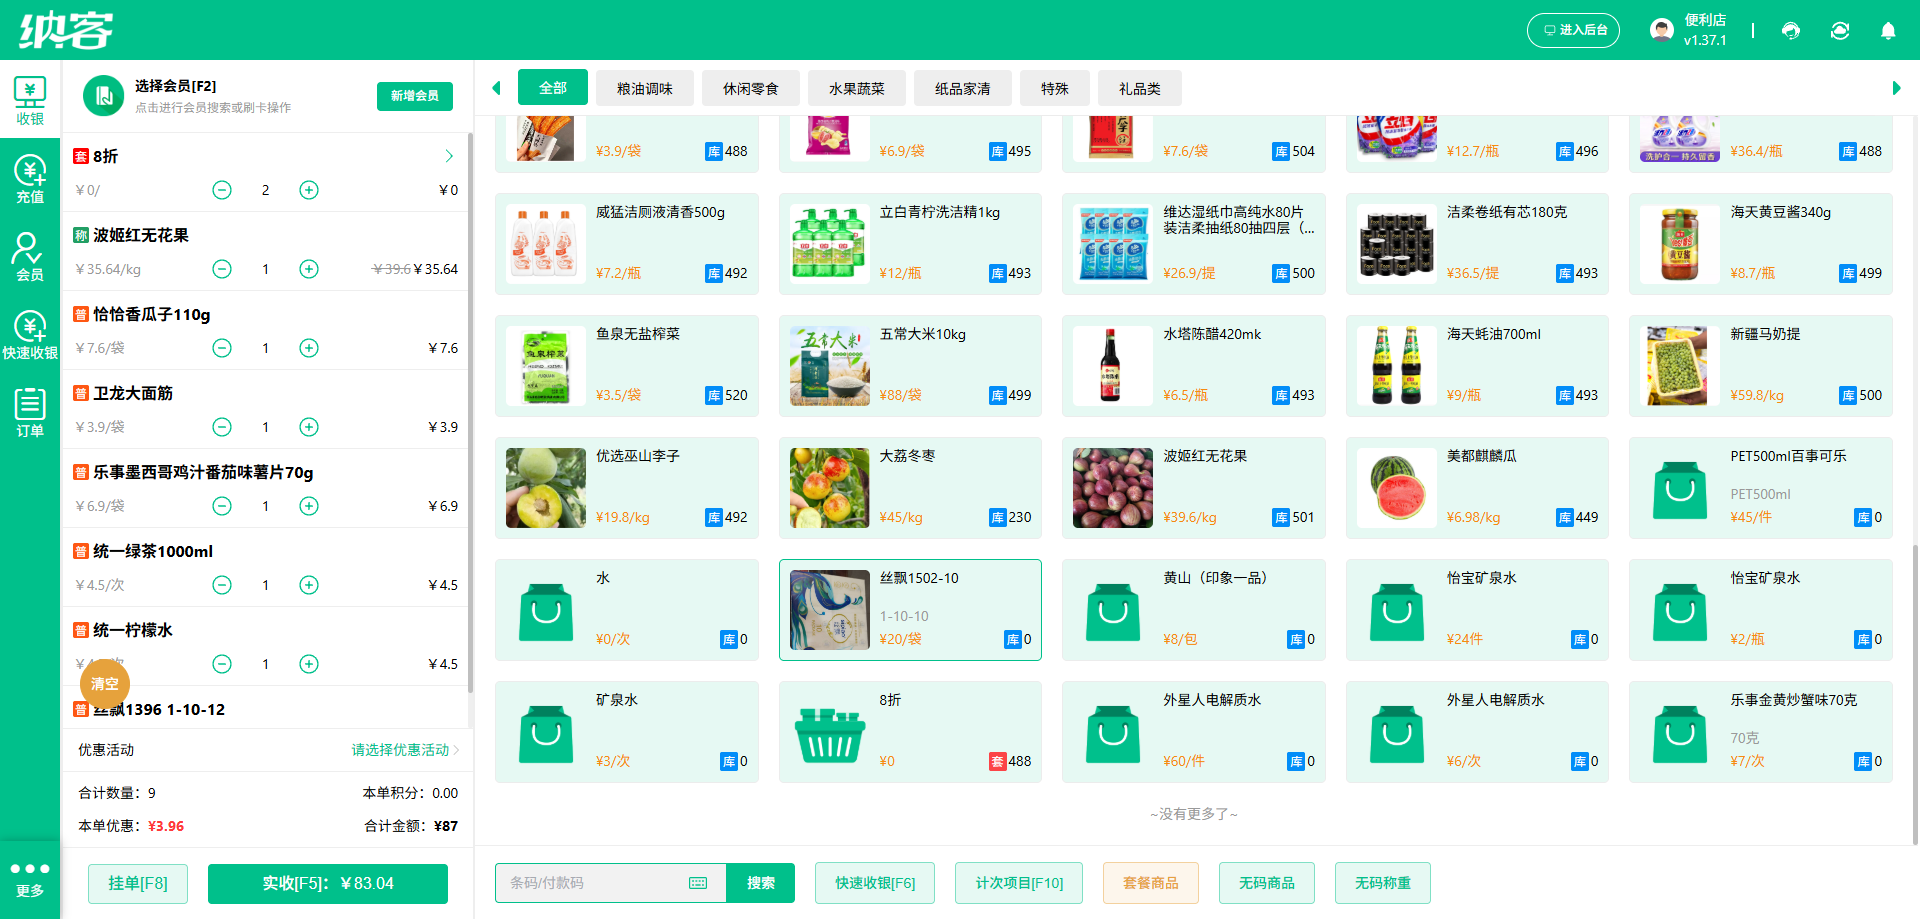Image resolution: width=1920 pixels, height=919 pixels.
Task: Hold the order with 挂单[F8]
Action: pos(138,883)
